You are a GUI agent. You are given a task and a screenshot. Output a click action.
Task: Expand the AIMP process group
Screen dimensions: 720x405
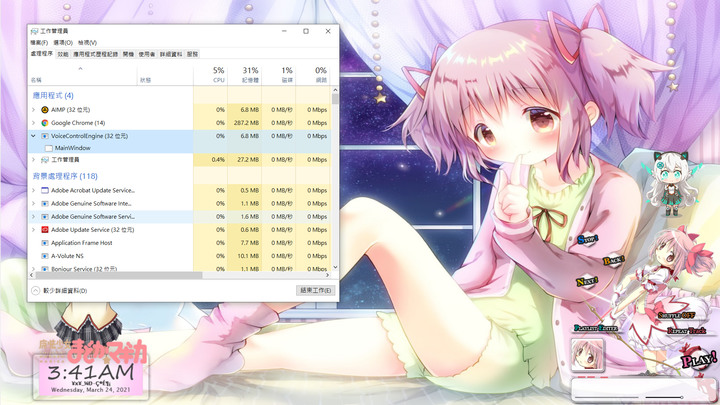(x=33, y=110)
